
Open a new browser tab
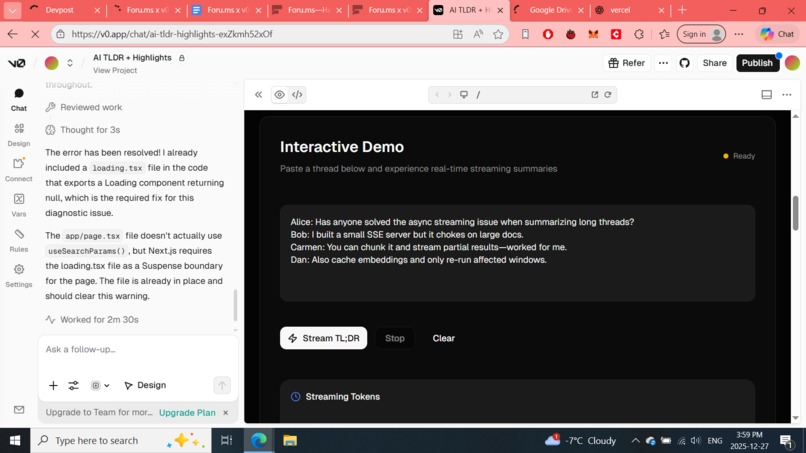pos(682,10)
